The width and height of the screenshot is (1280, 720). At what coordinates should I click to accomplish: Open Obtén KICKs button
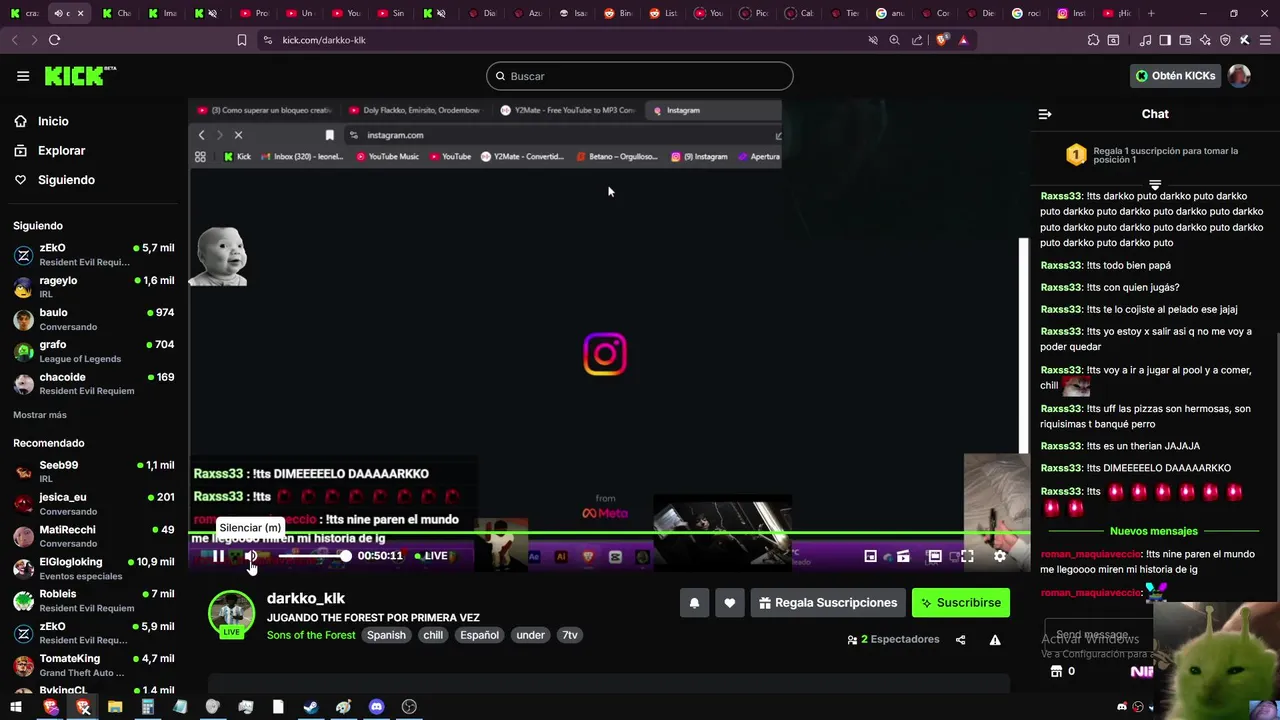click(x=1175, y=76)
